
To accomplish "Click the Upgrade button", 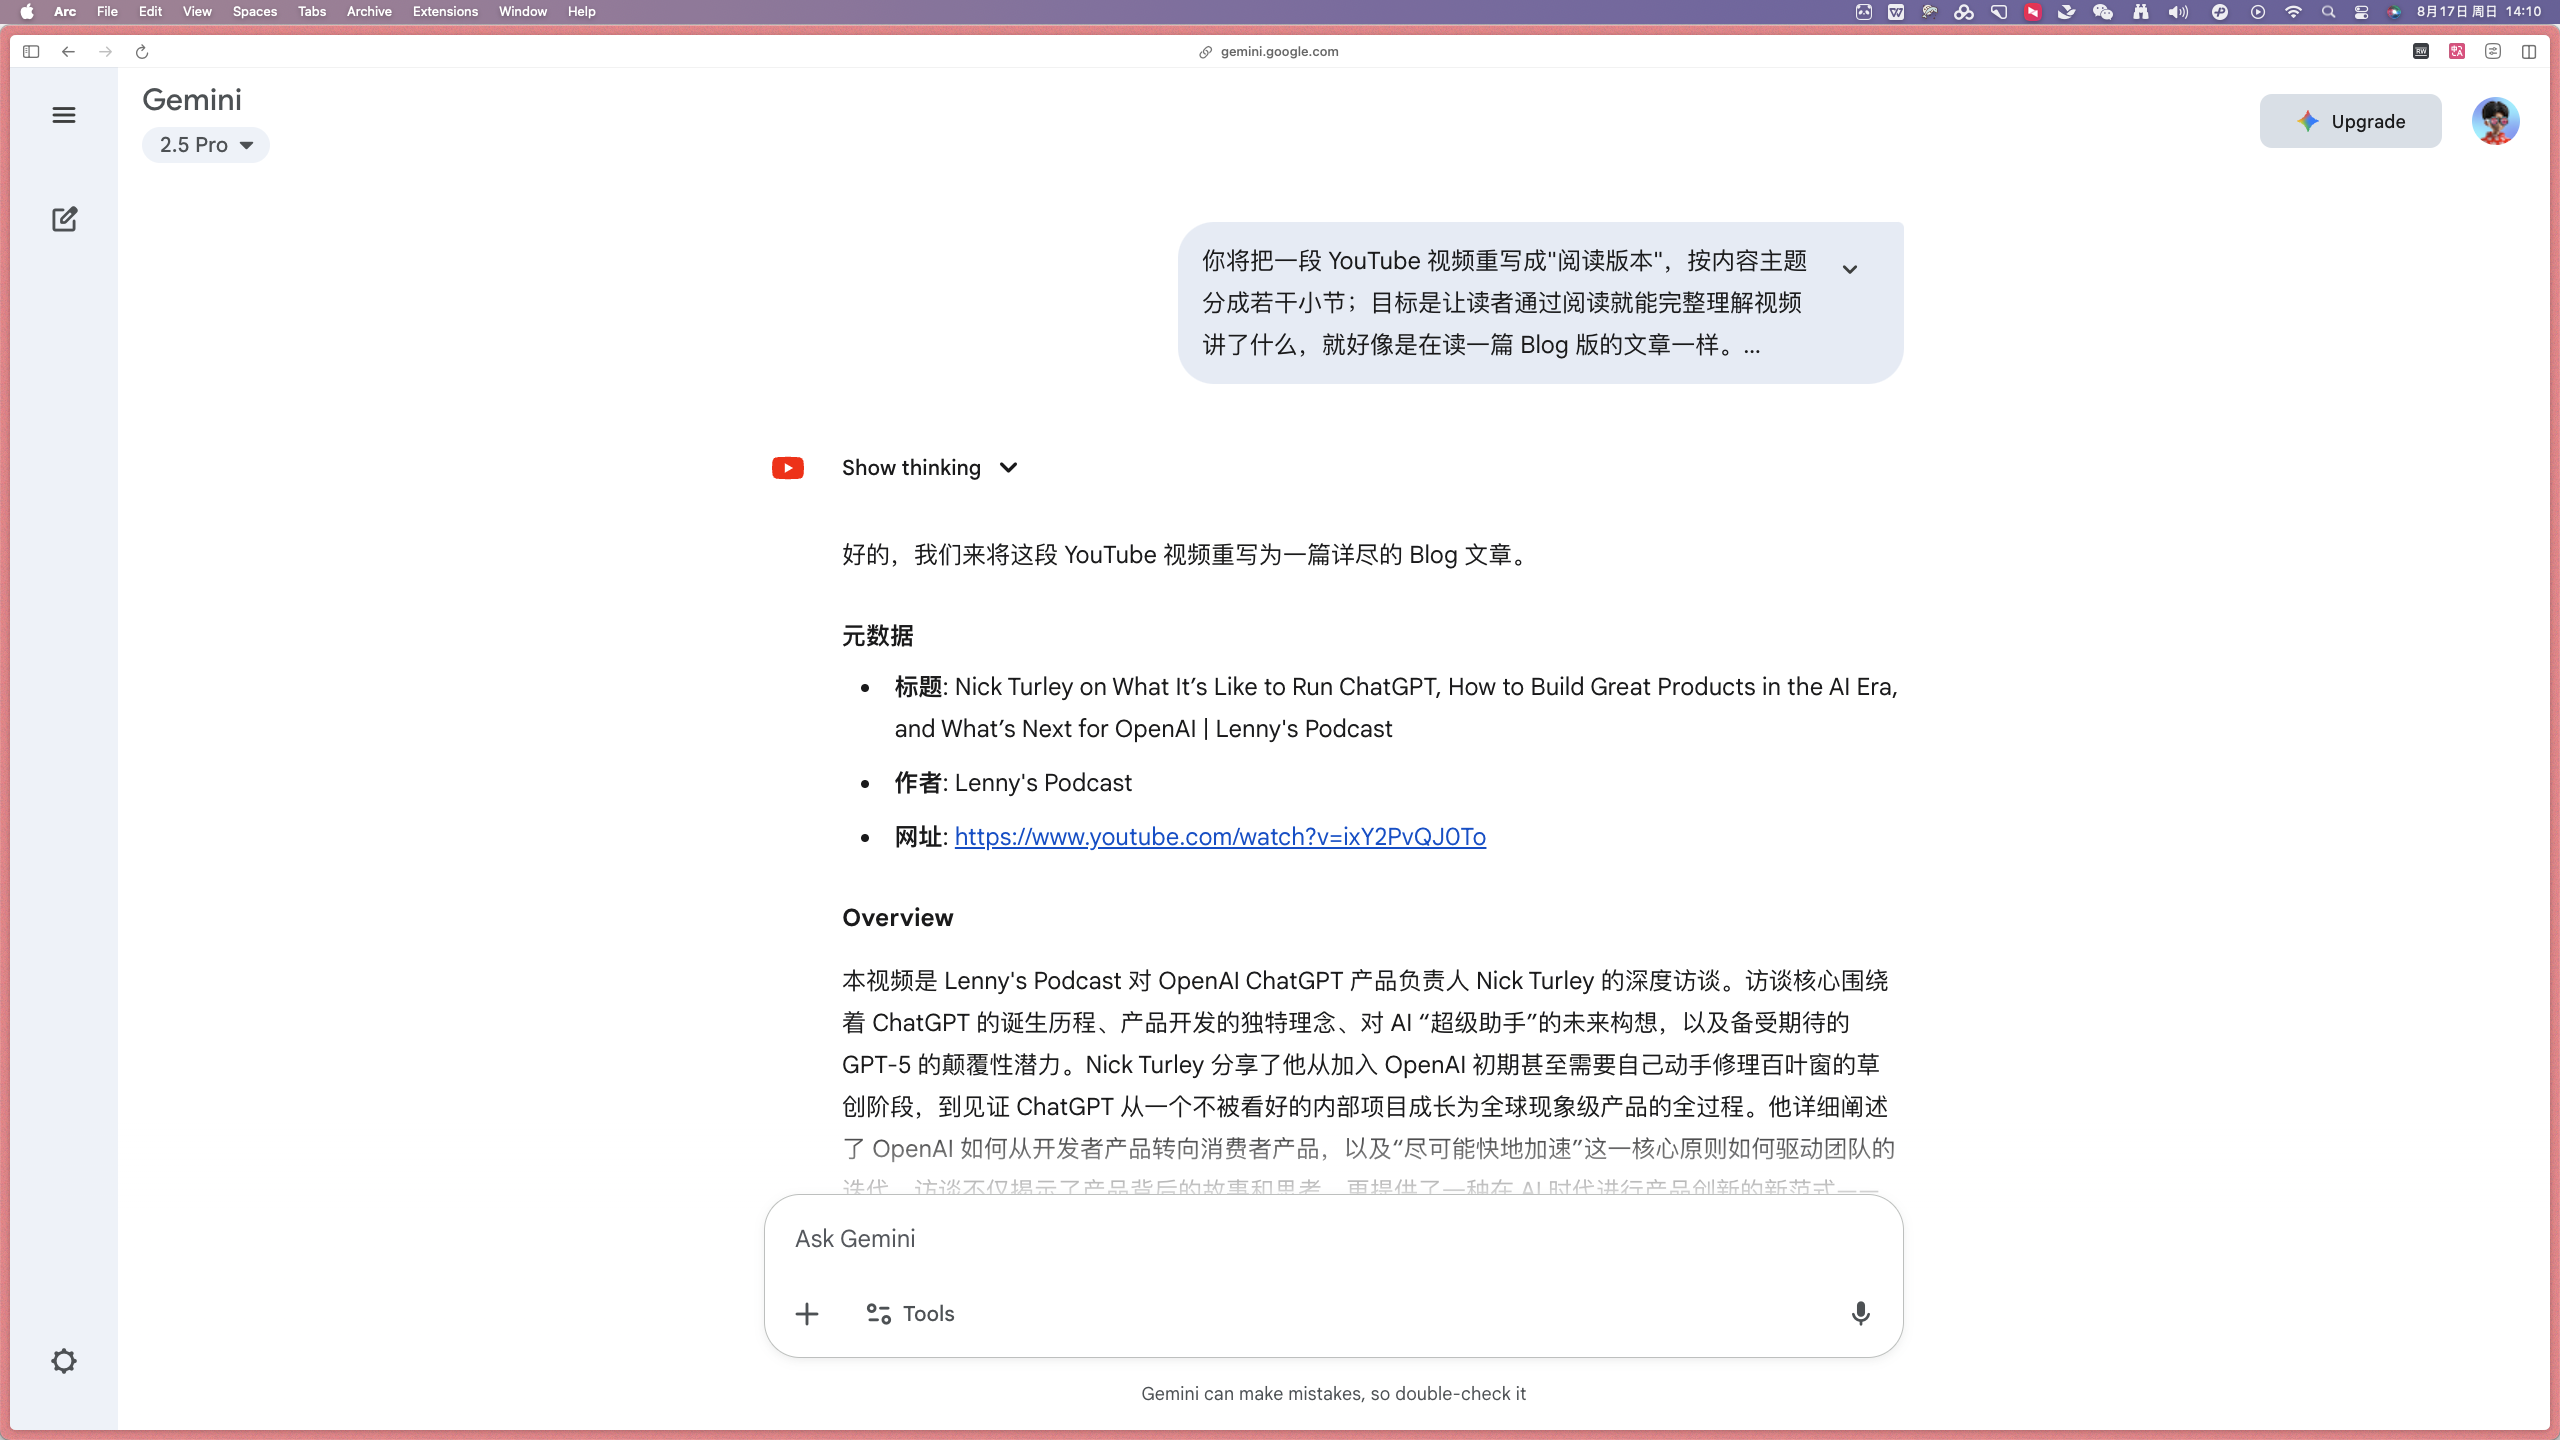I will point(2350,121).
